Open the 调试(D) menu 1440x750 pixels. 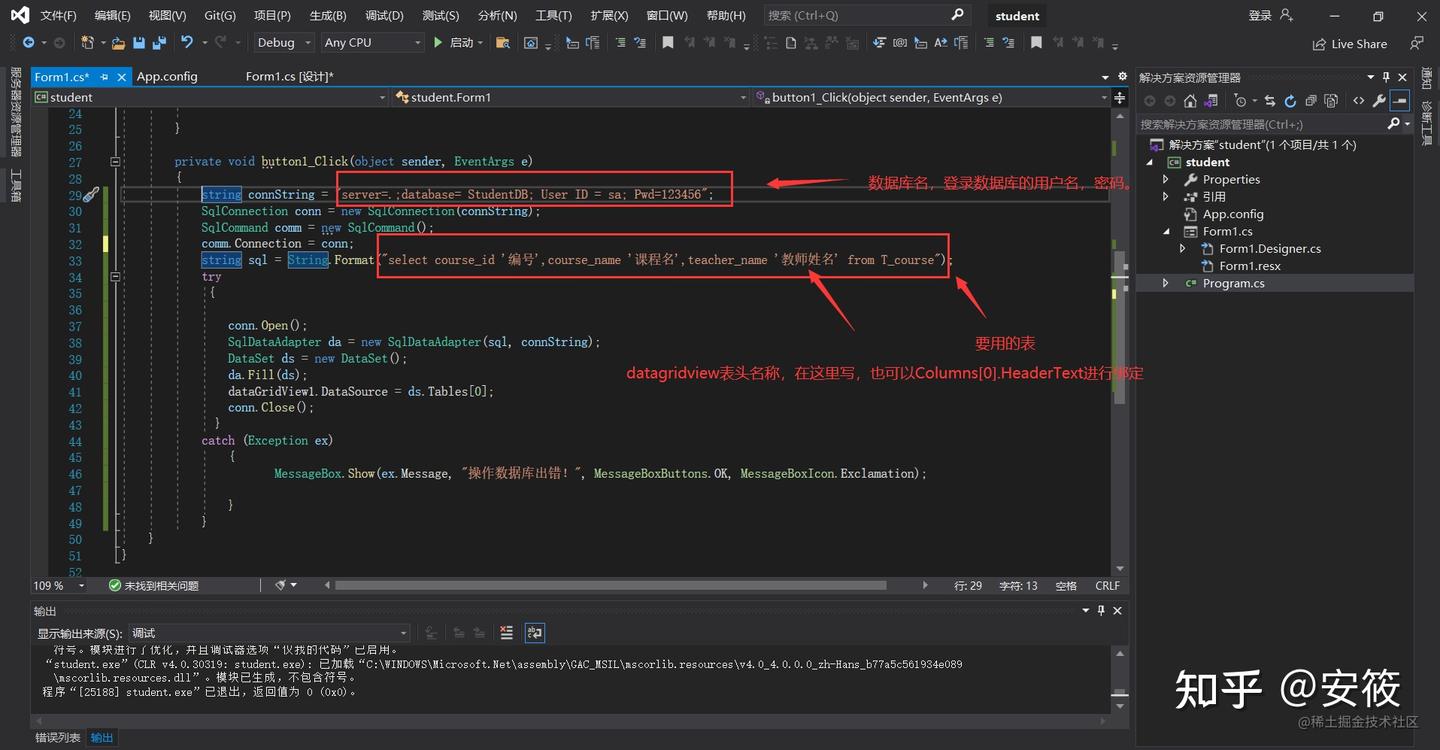click(x=384, y=15)
